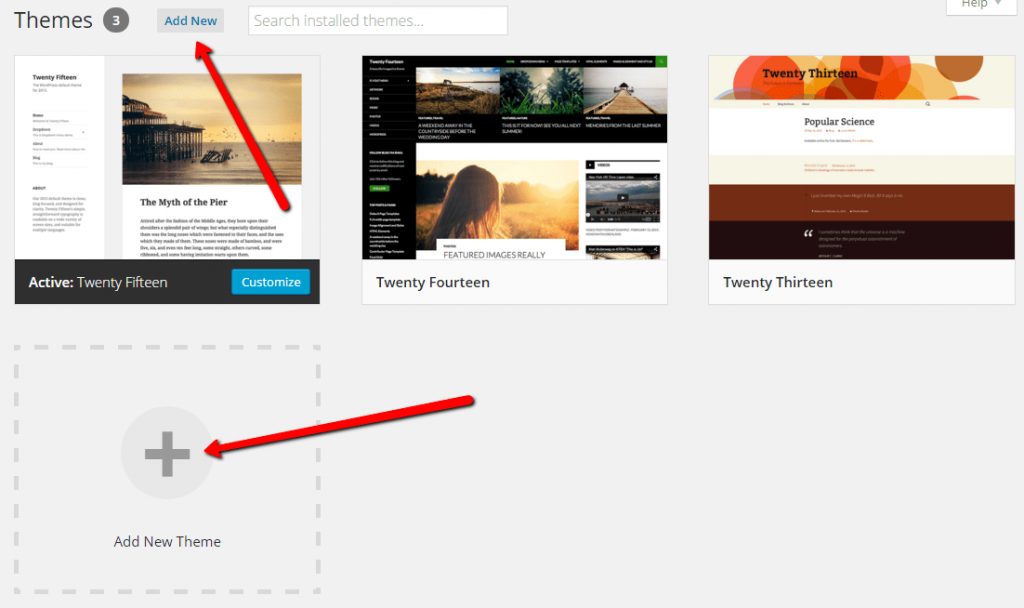Click the green search icon in Twenty Fourteen preview
The image size is (1024, 608).
point(661,62)
